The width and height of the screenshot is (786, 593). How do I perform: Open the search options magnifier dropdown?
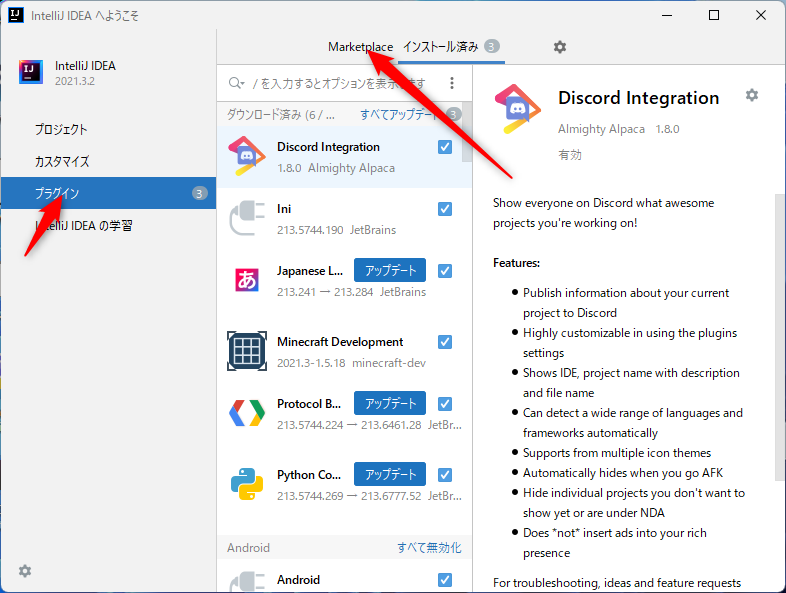pos(237,83)
